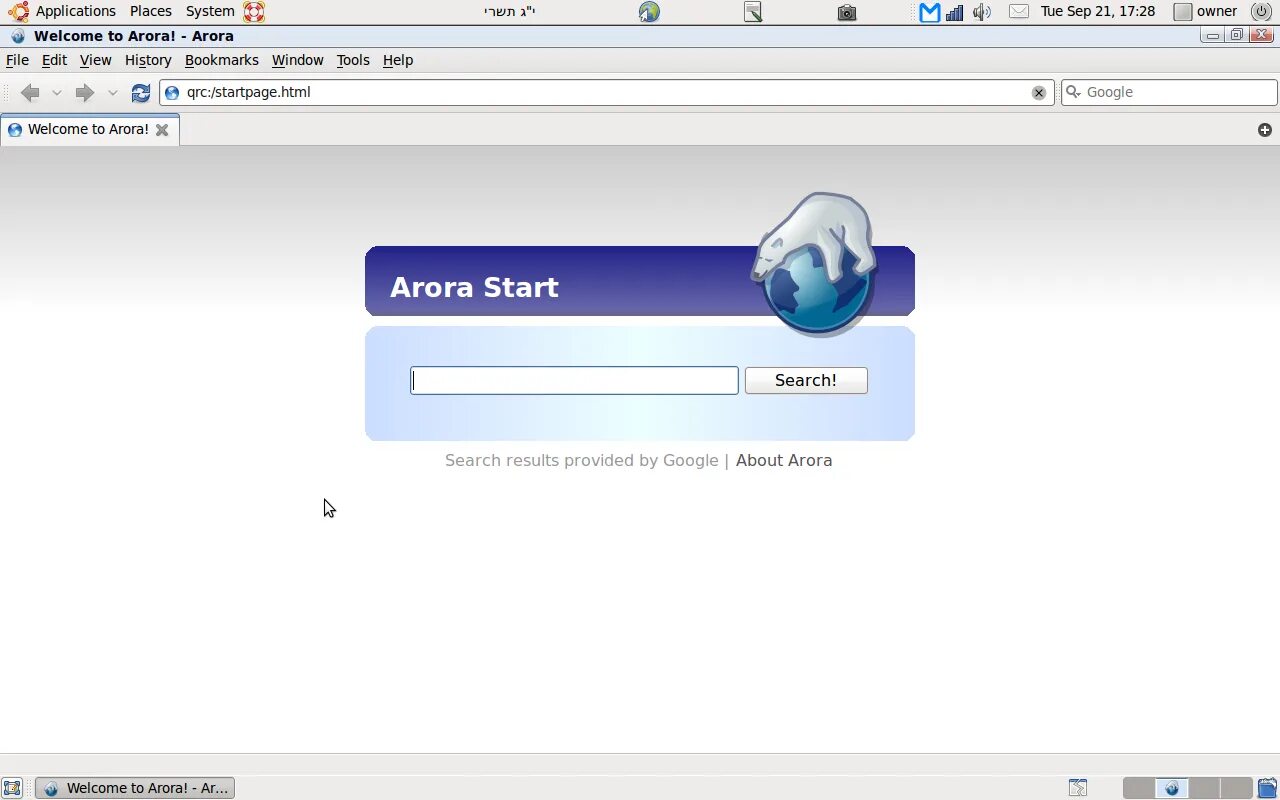
Task: Open the search engine magnifier dropdown
Action: point(1074,92)
